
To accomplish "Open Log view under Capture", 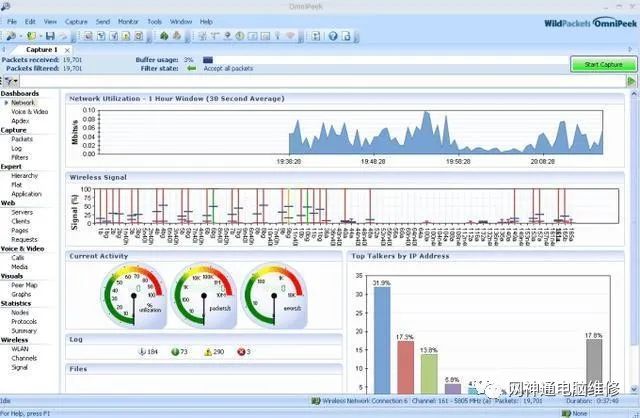I will tap(16, 148).
